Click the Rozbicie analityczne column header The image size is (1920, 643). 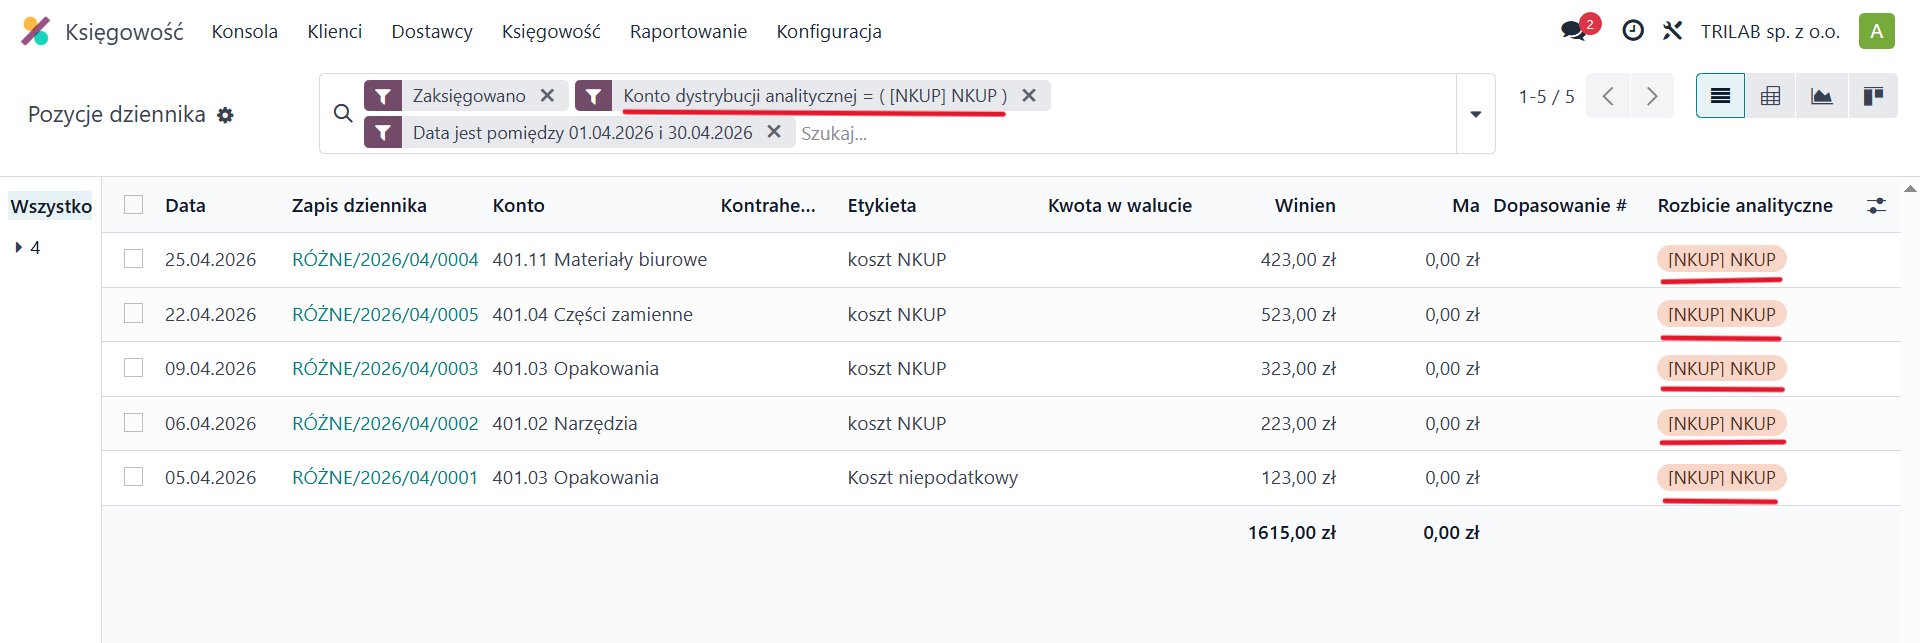[x=1745, y=206]
